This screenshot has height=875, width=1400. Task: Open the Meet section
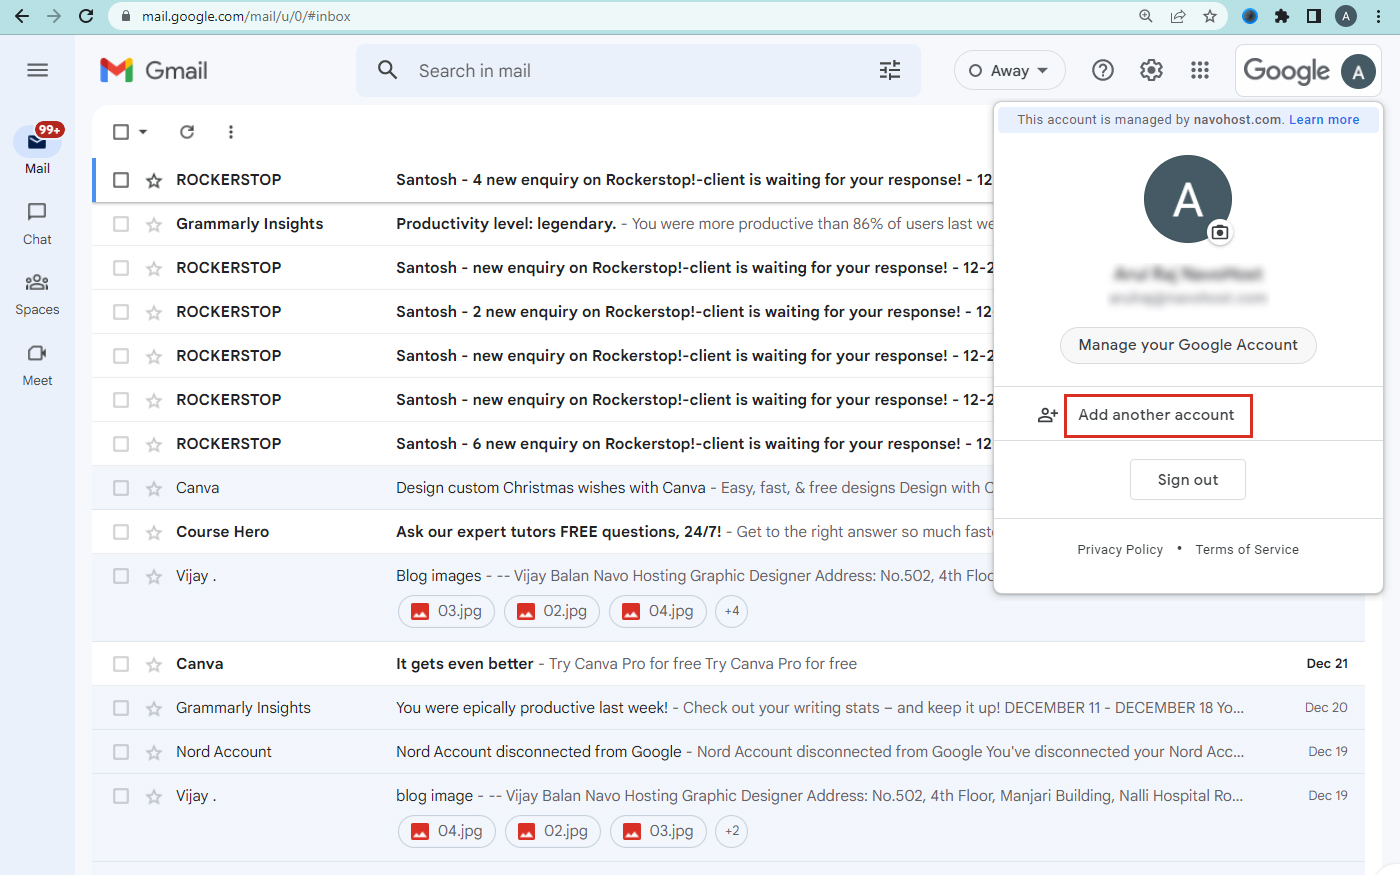pos(37,365)
